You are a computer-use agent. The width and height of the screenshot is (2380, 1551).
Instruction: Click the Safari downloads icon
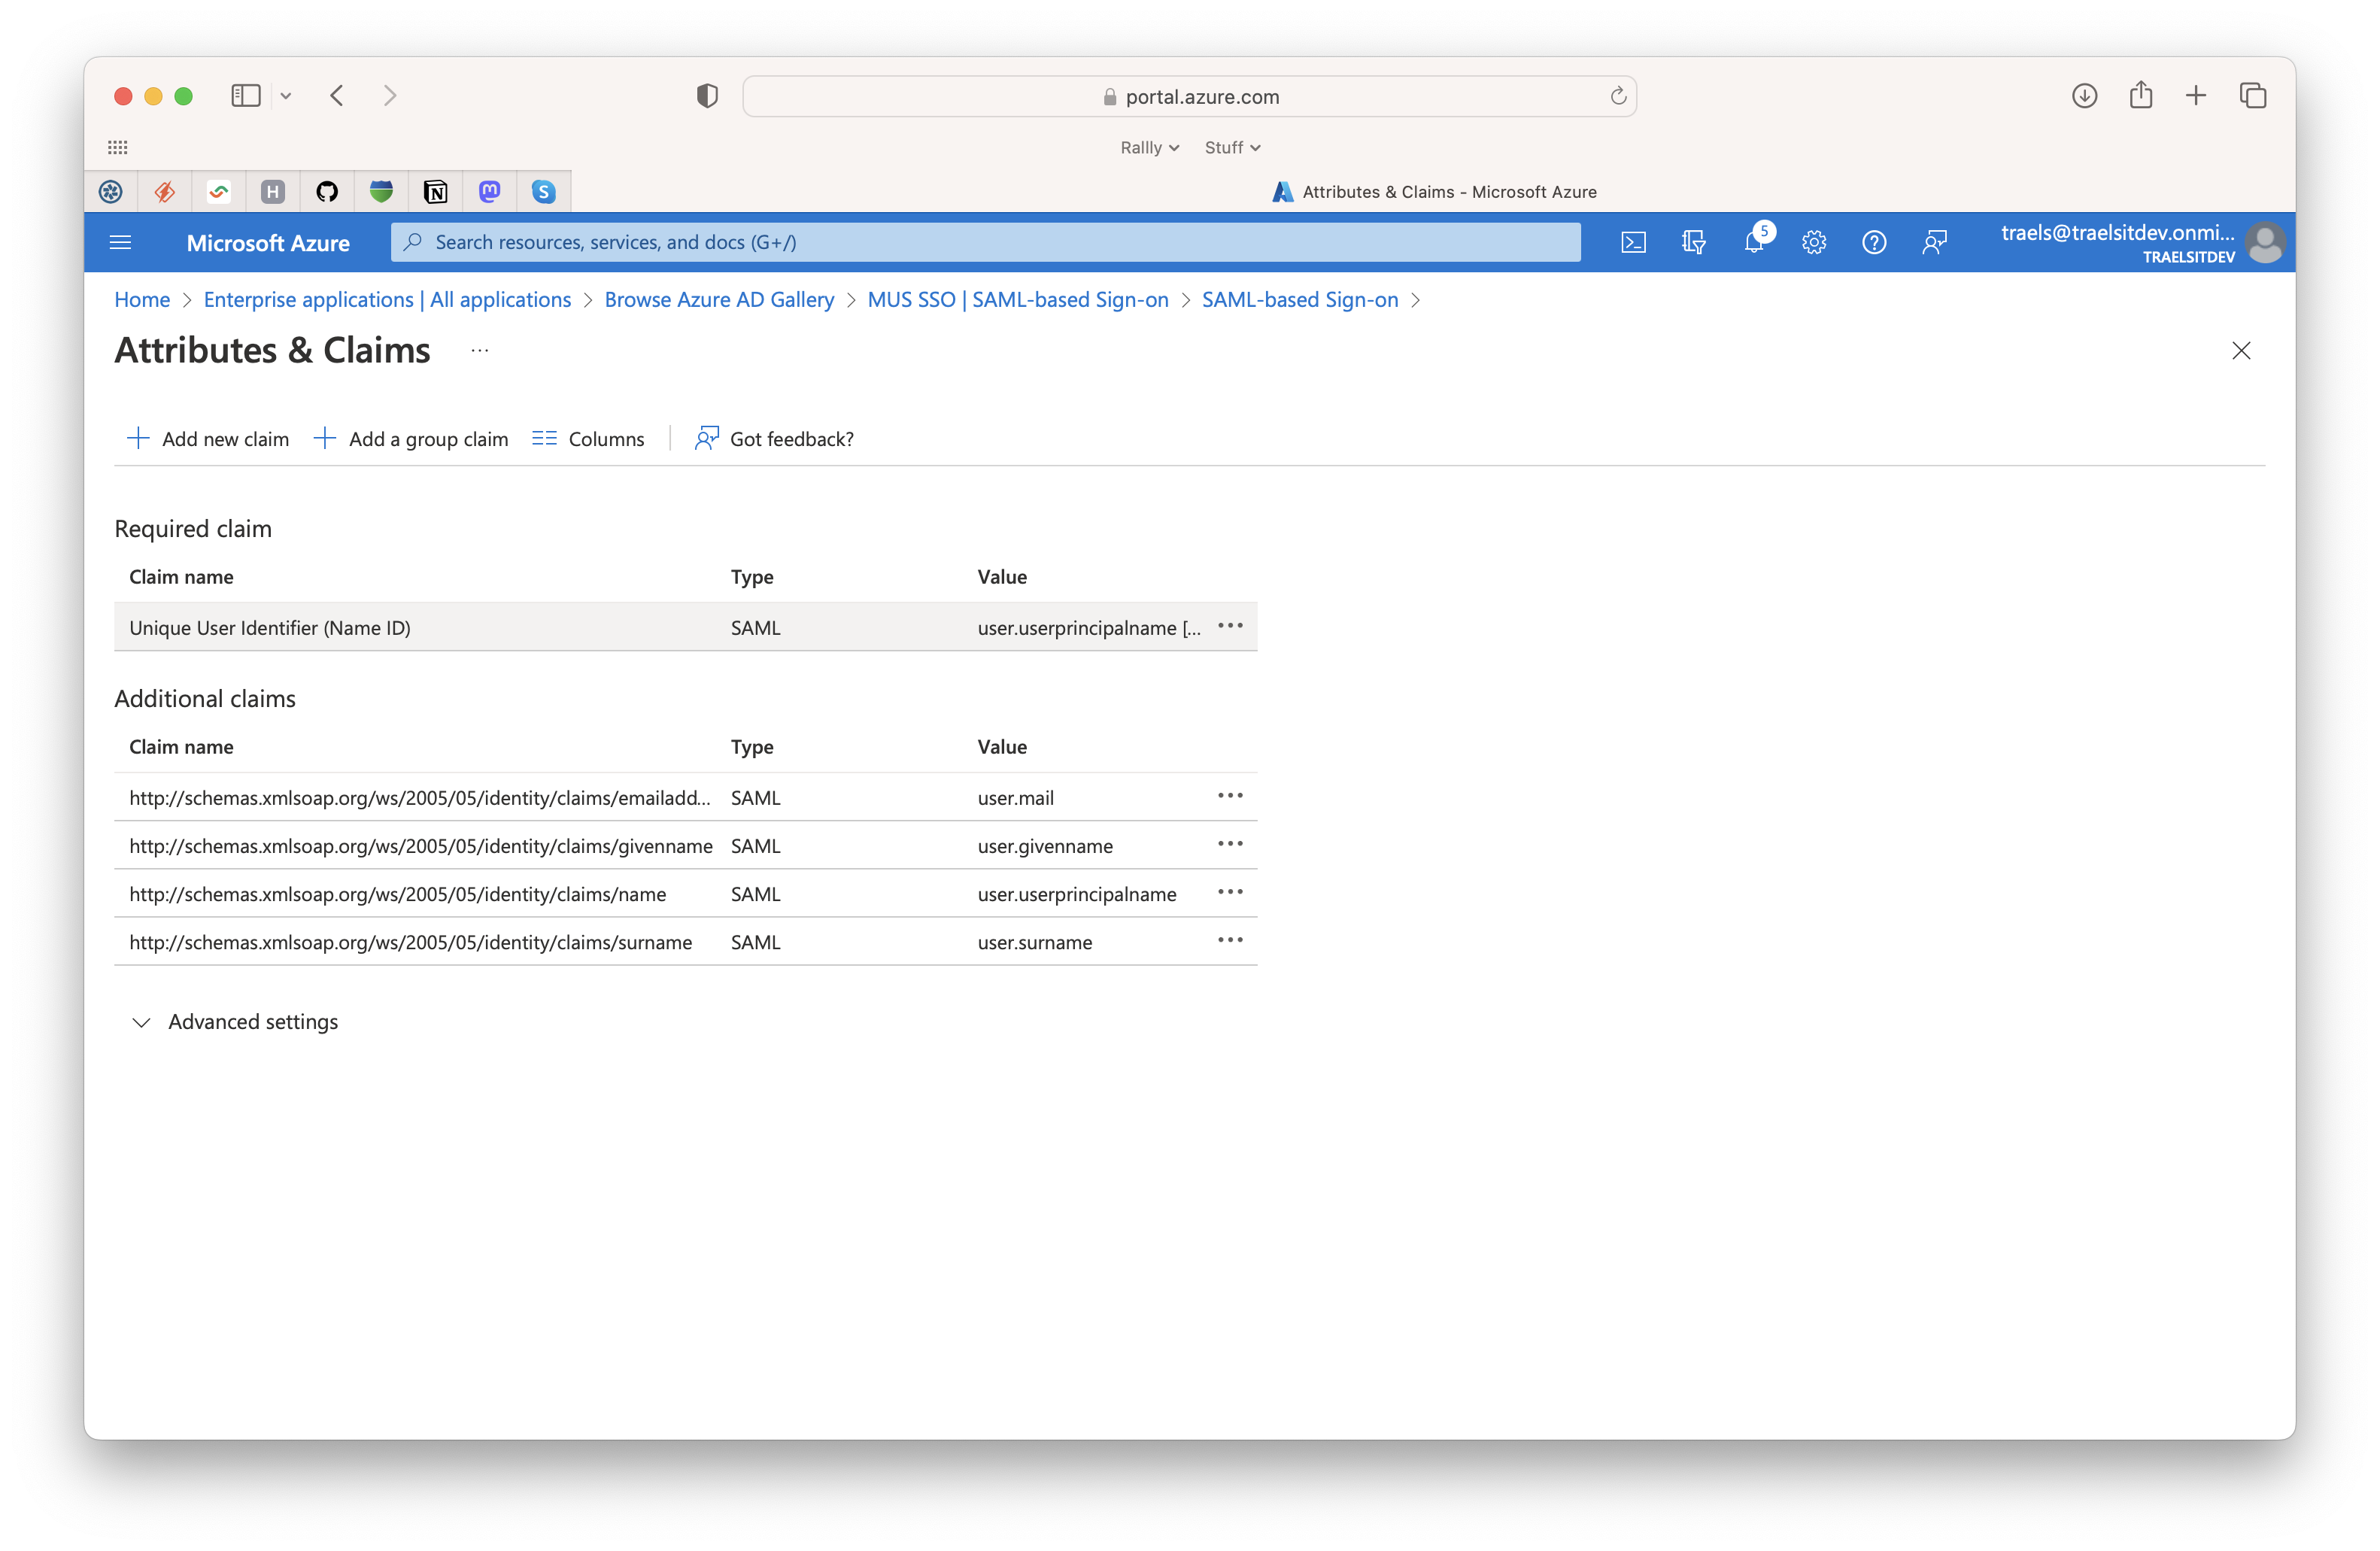(x=2084, y=96)
